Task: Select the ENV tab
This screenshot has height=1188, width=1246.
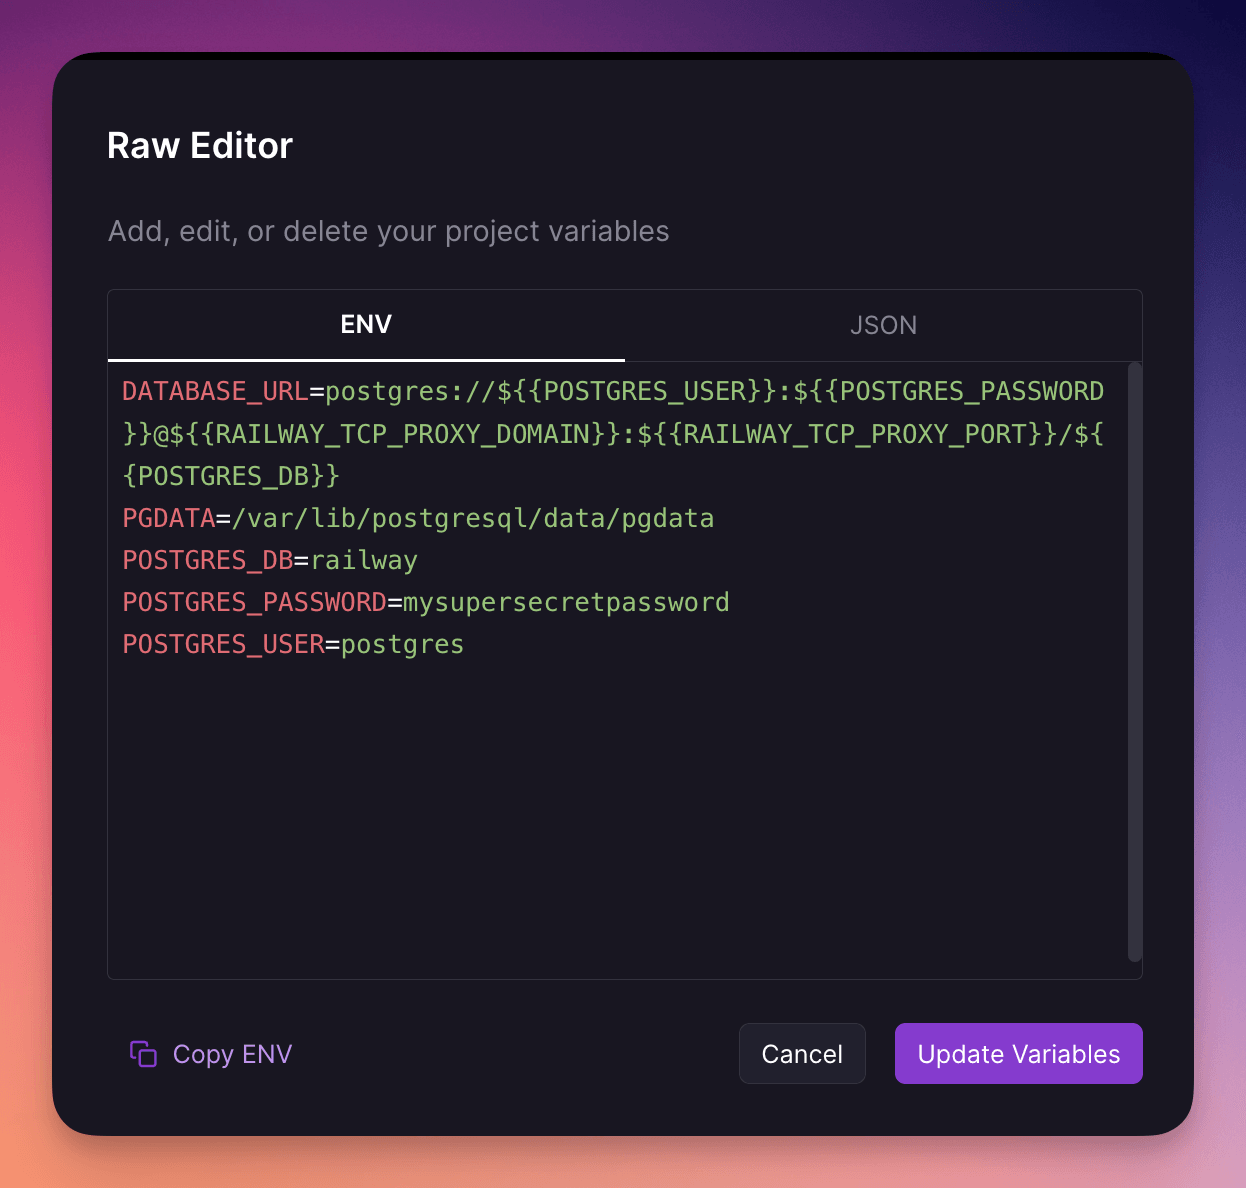Action: click(366, 325)
